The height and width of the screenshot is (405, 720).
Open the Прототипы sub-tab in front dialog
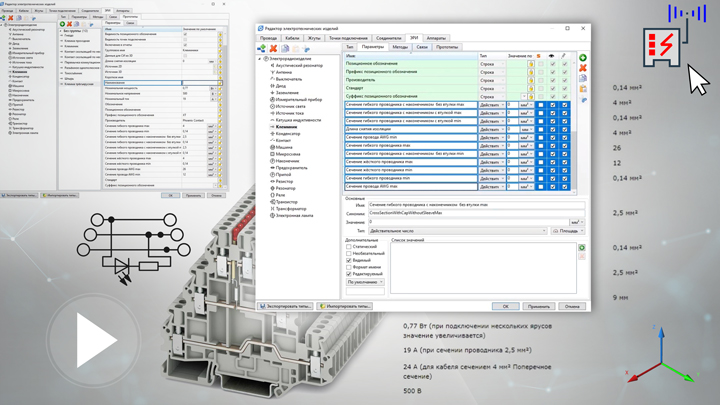pyautogui.click(x=447, y=47)
